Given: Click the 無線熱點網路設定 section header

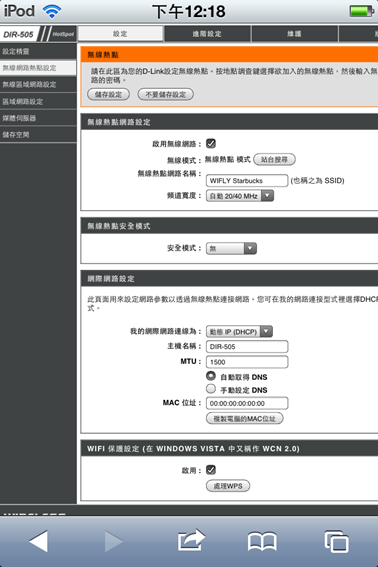Looking at the screenshot, I should click(x=229, y=122).
